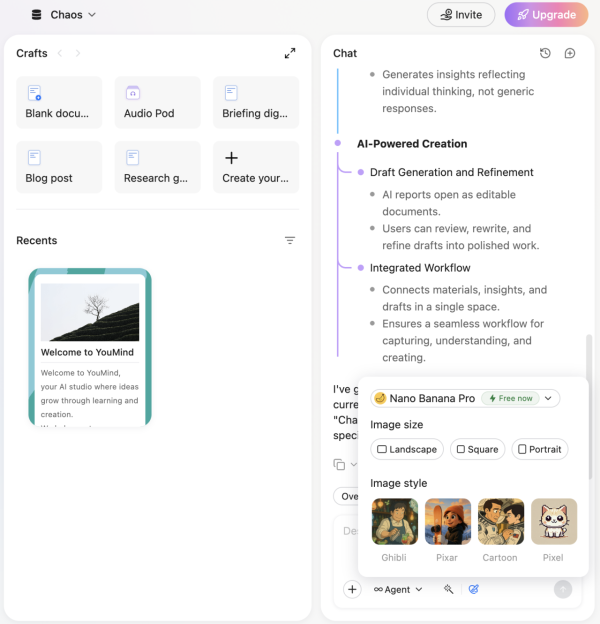This screenshot has width=600, height=624.
Task: Click the magic wand tools icon
Action: 449,589
